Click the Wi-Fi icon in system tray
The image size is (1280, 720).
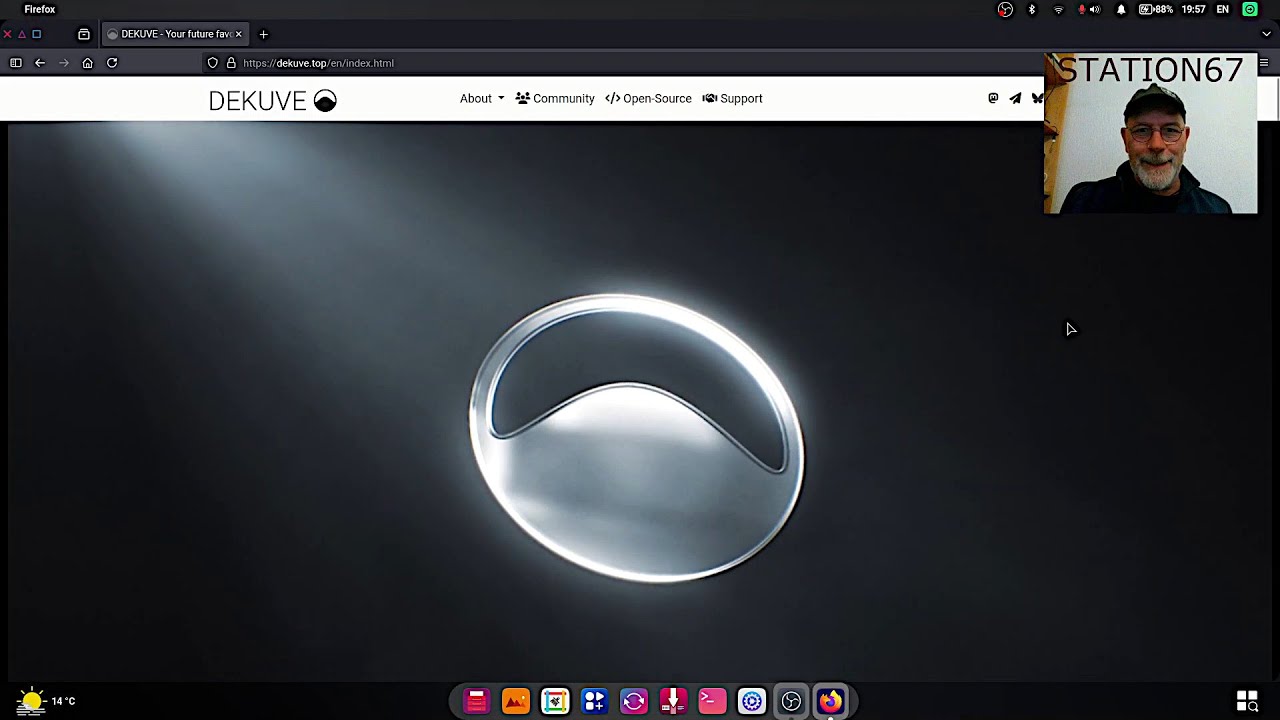pos(1059,9)
